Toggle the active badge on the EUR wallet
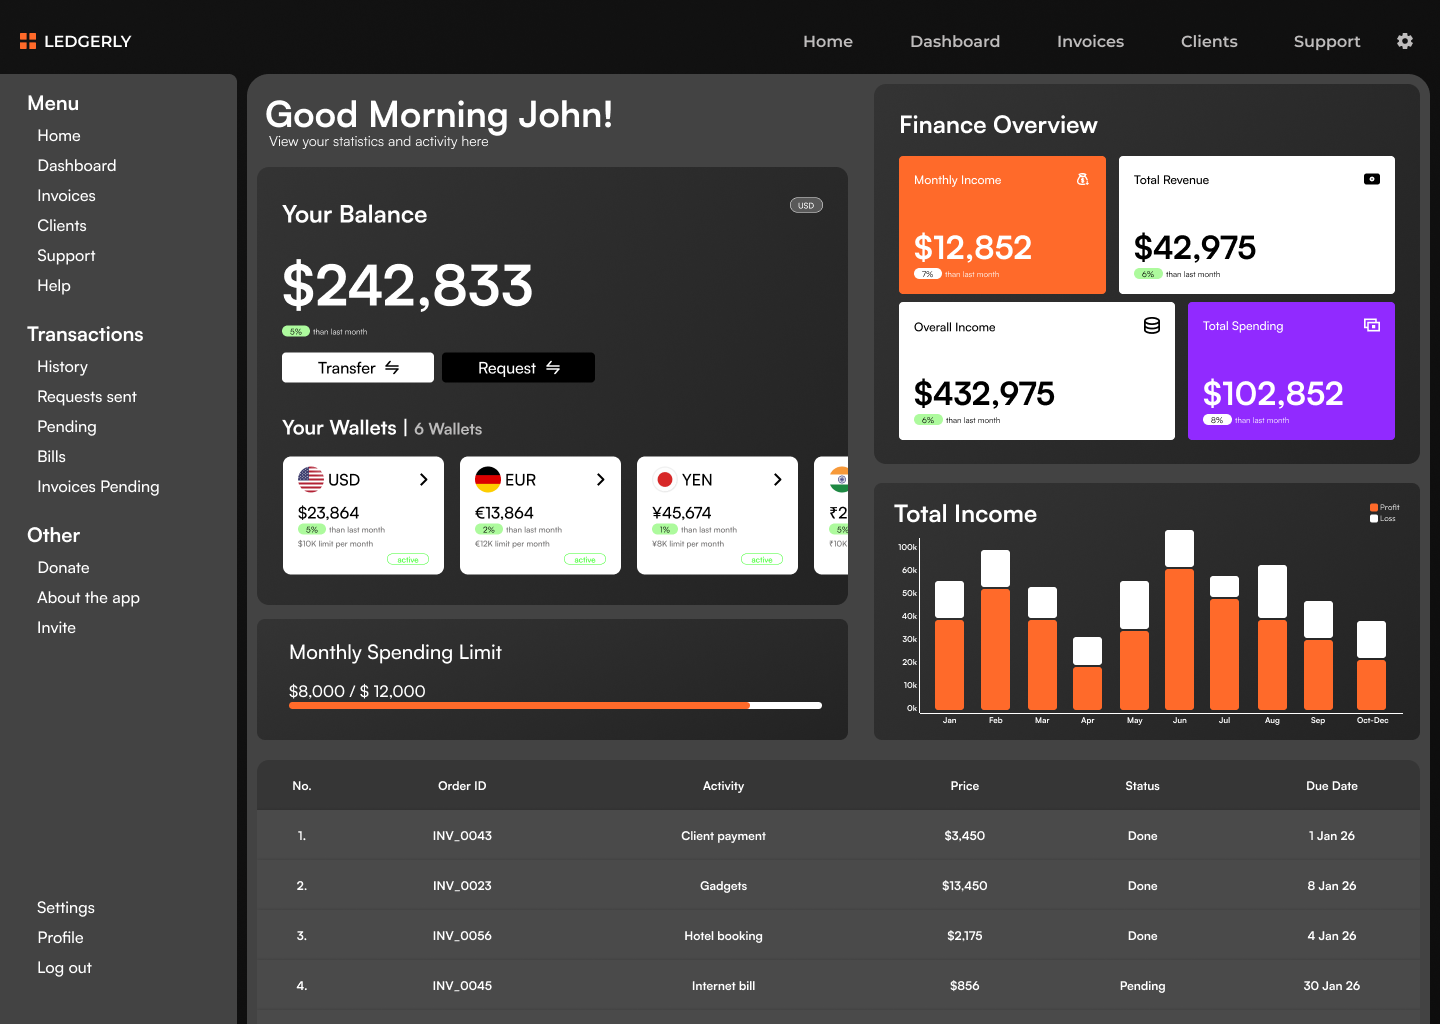The image size is (1440, 1024). [x=586, y=560]
